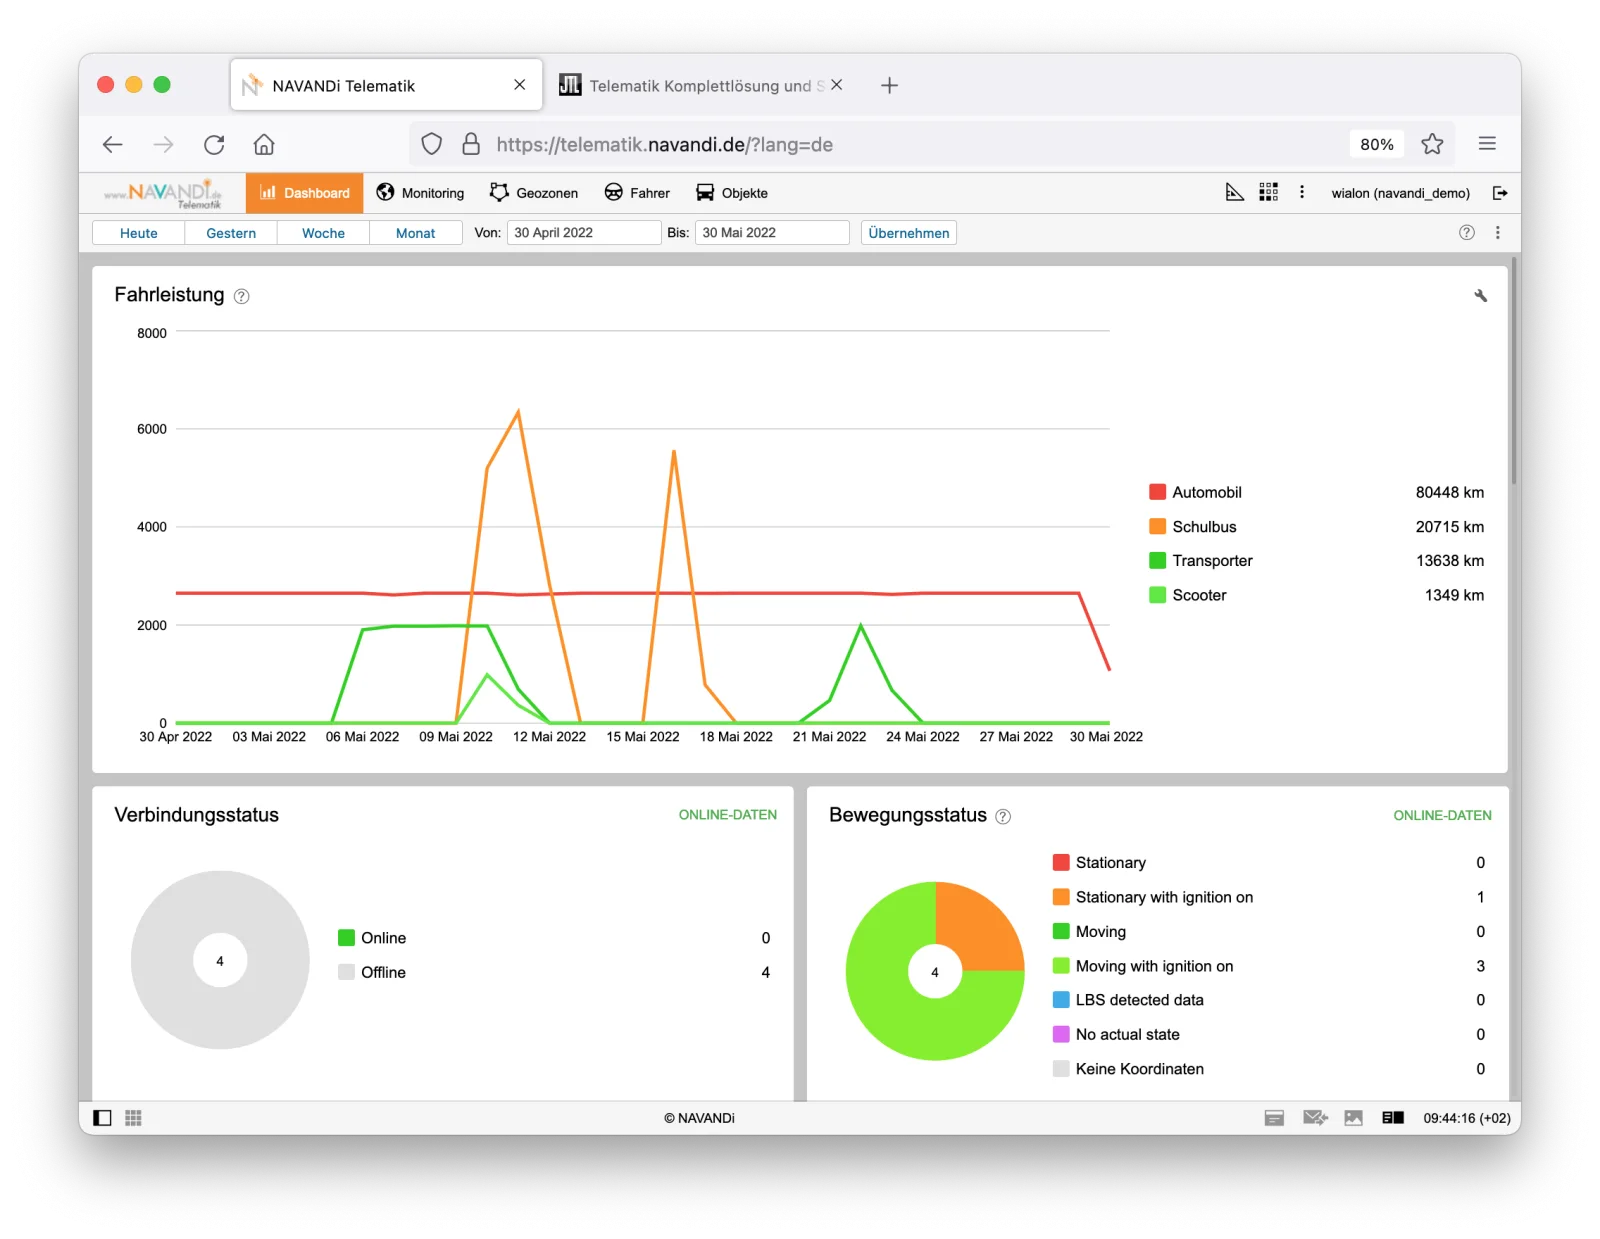This screenshot has width=1600, height=1239.
Task: Click ONLINE-DATEN in the Verbindungsstatus panel
Action: point(727,815)
